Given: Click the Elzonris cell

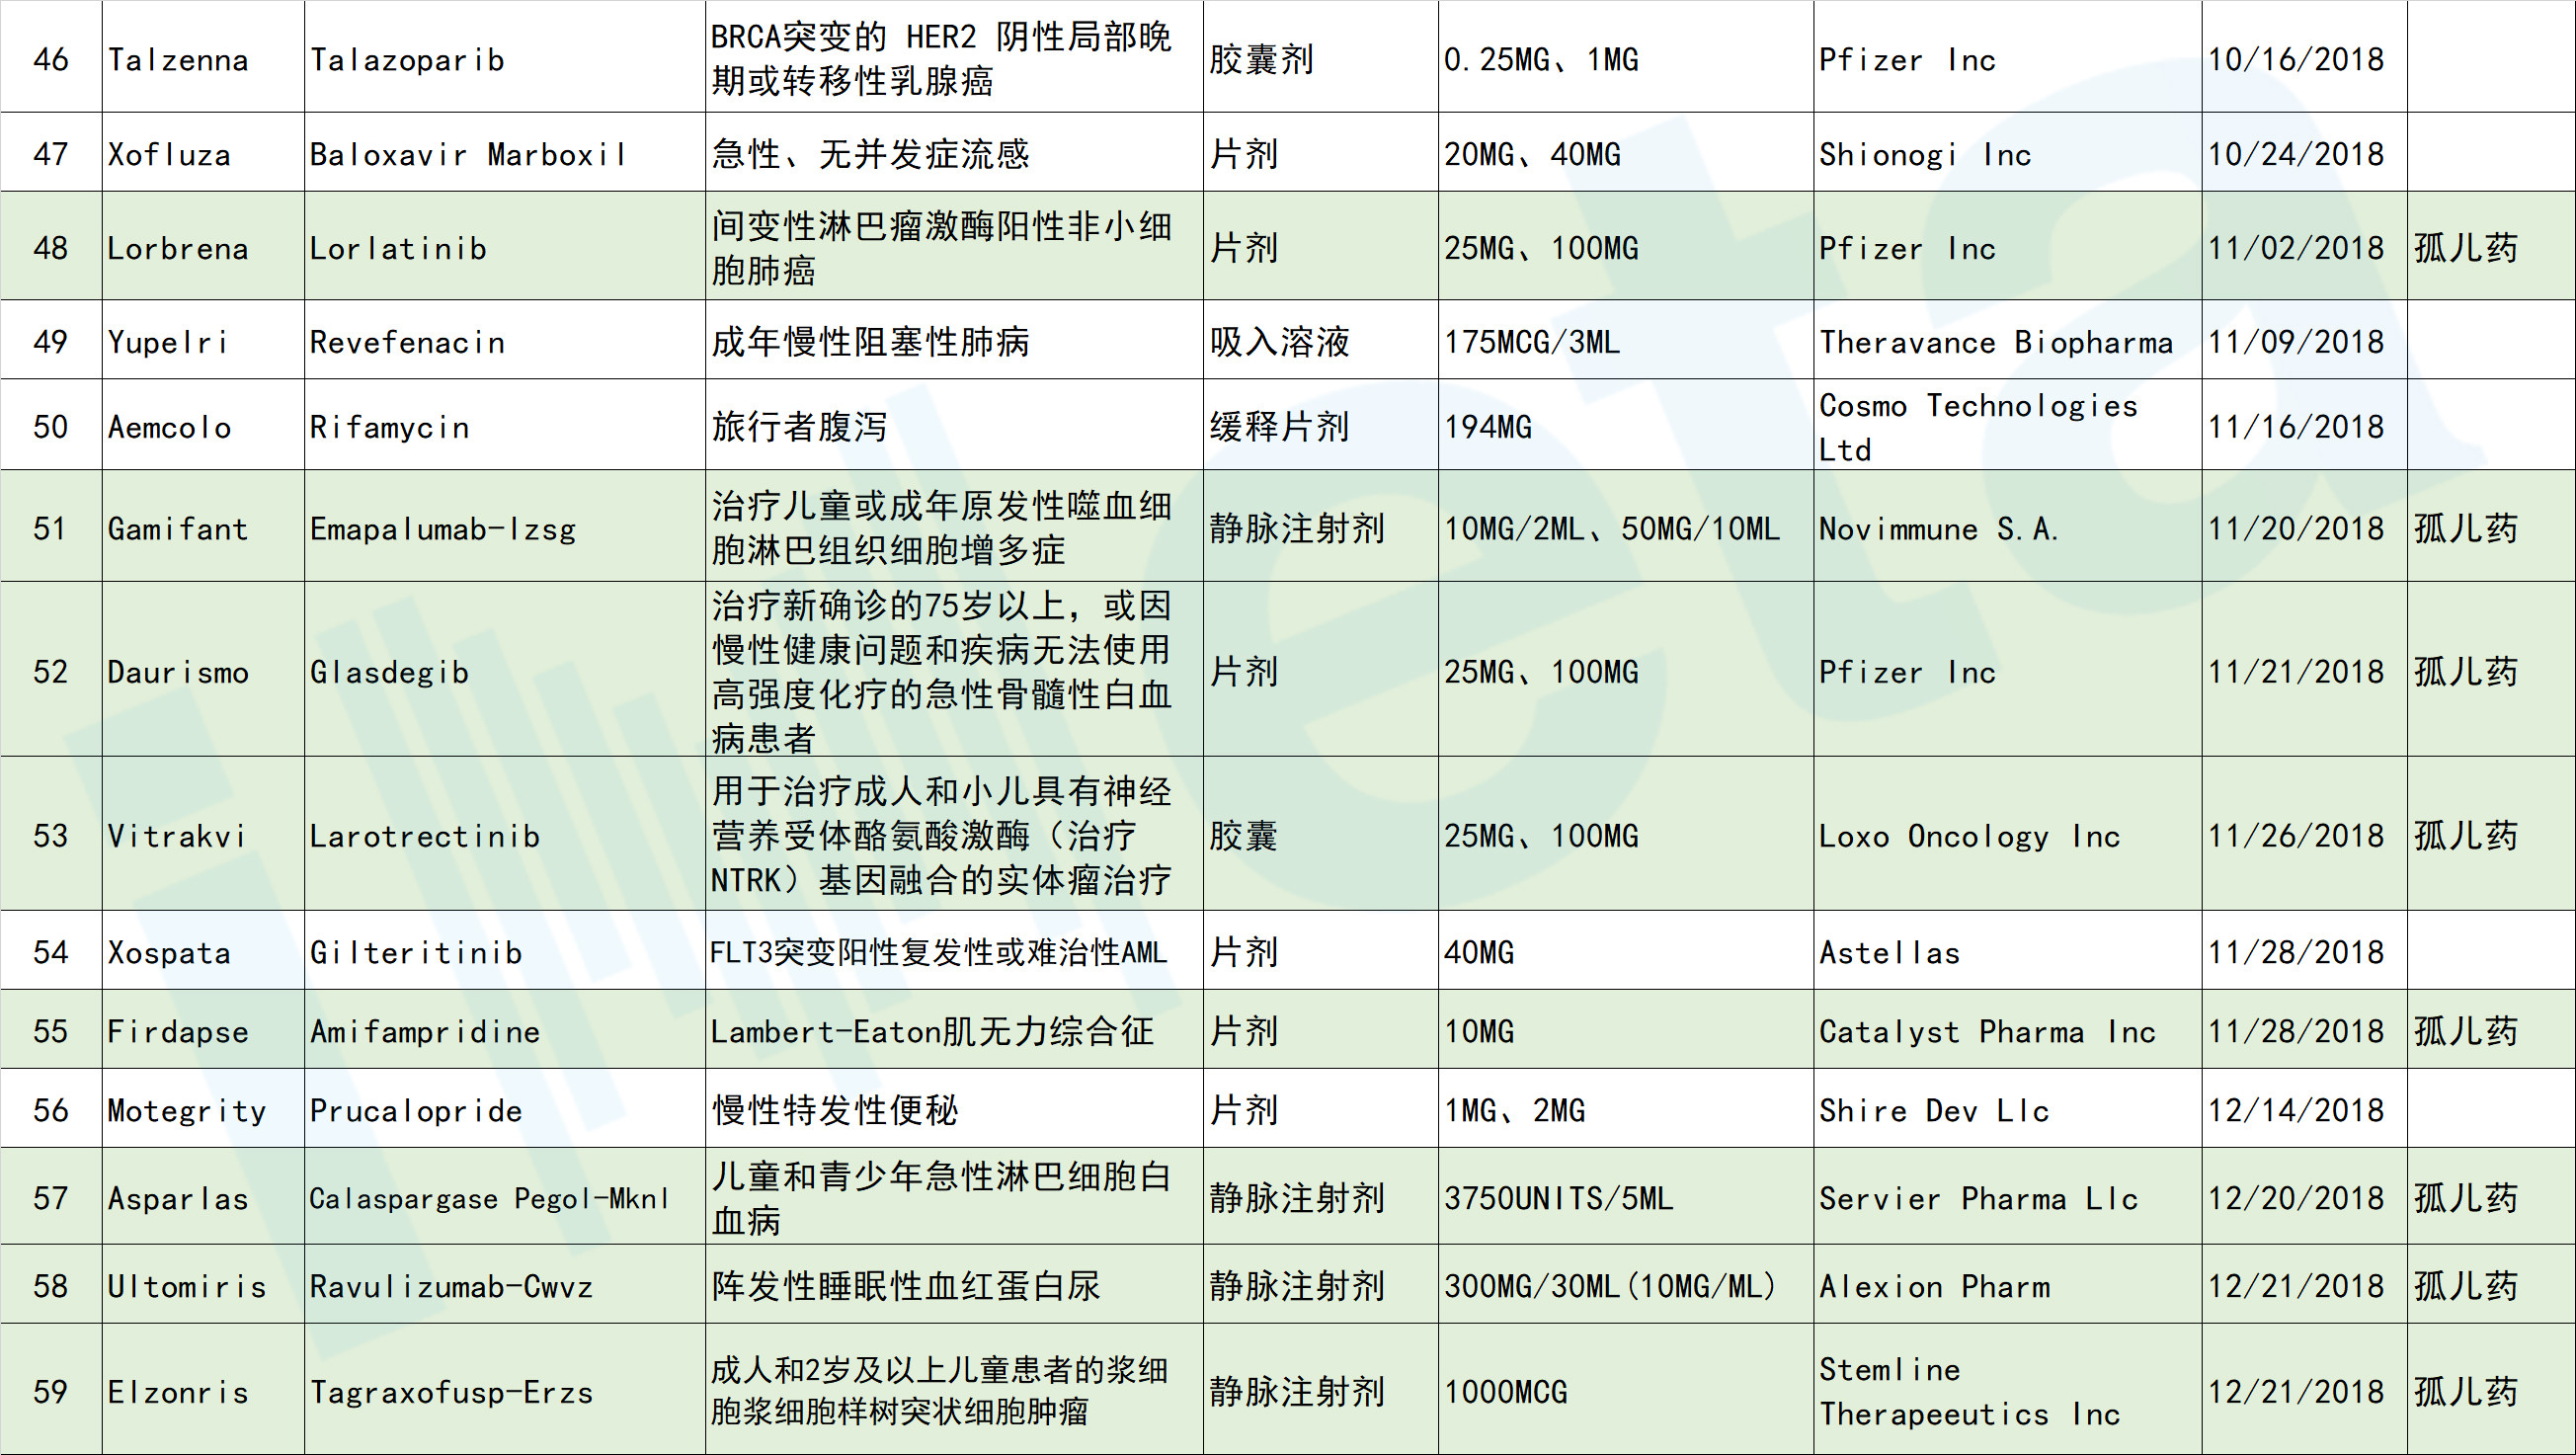Looking at the screenshot, I should (x=203, y=1389).
